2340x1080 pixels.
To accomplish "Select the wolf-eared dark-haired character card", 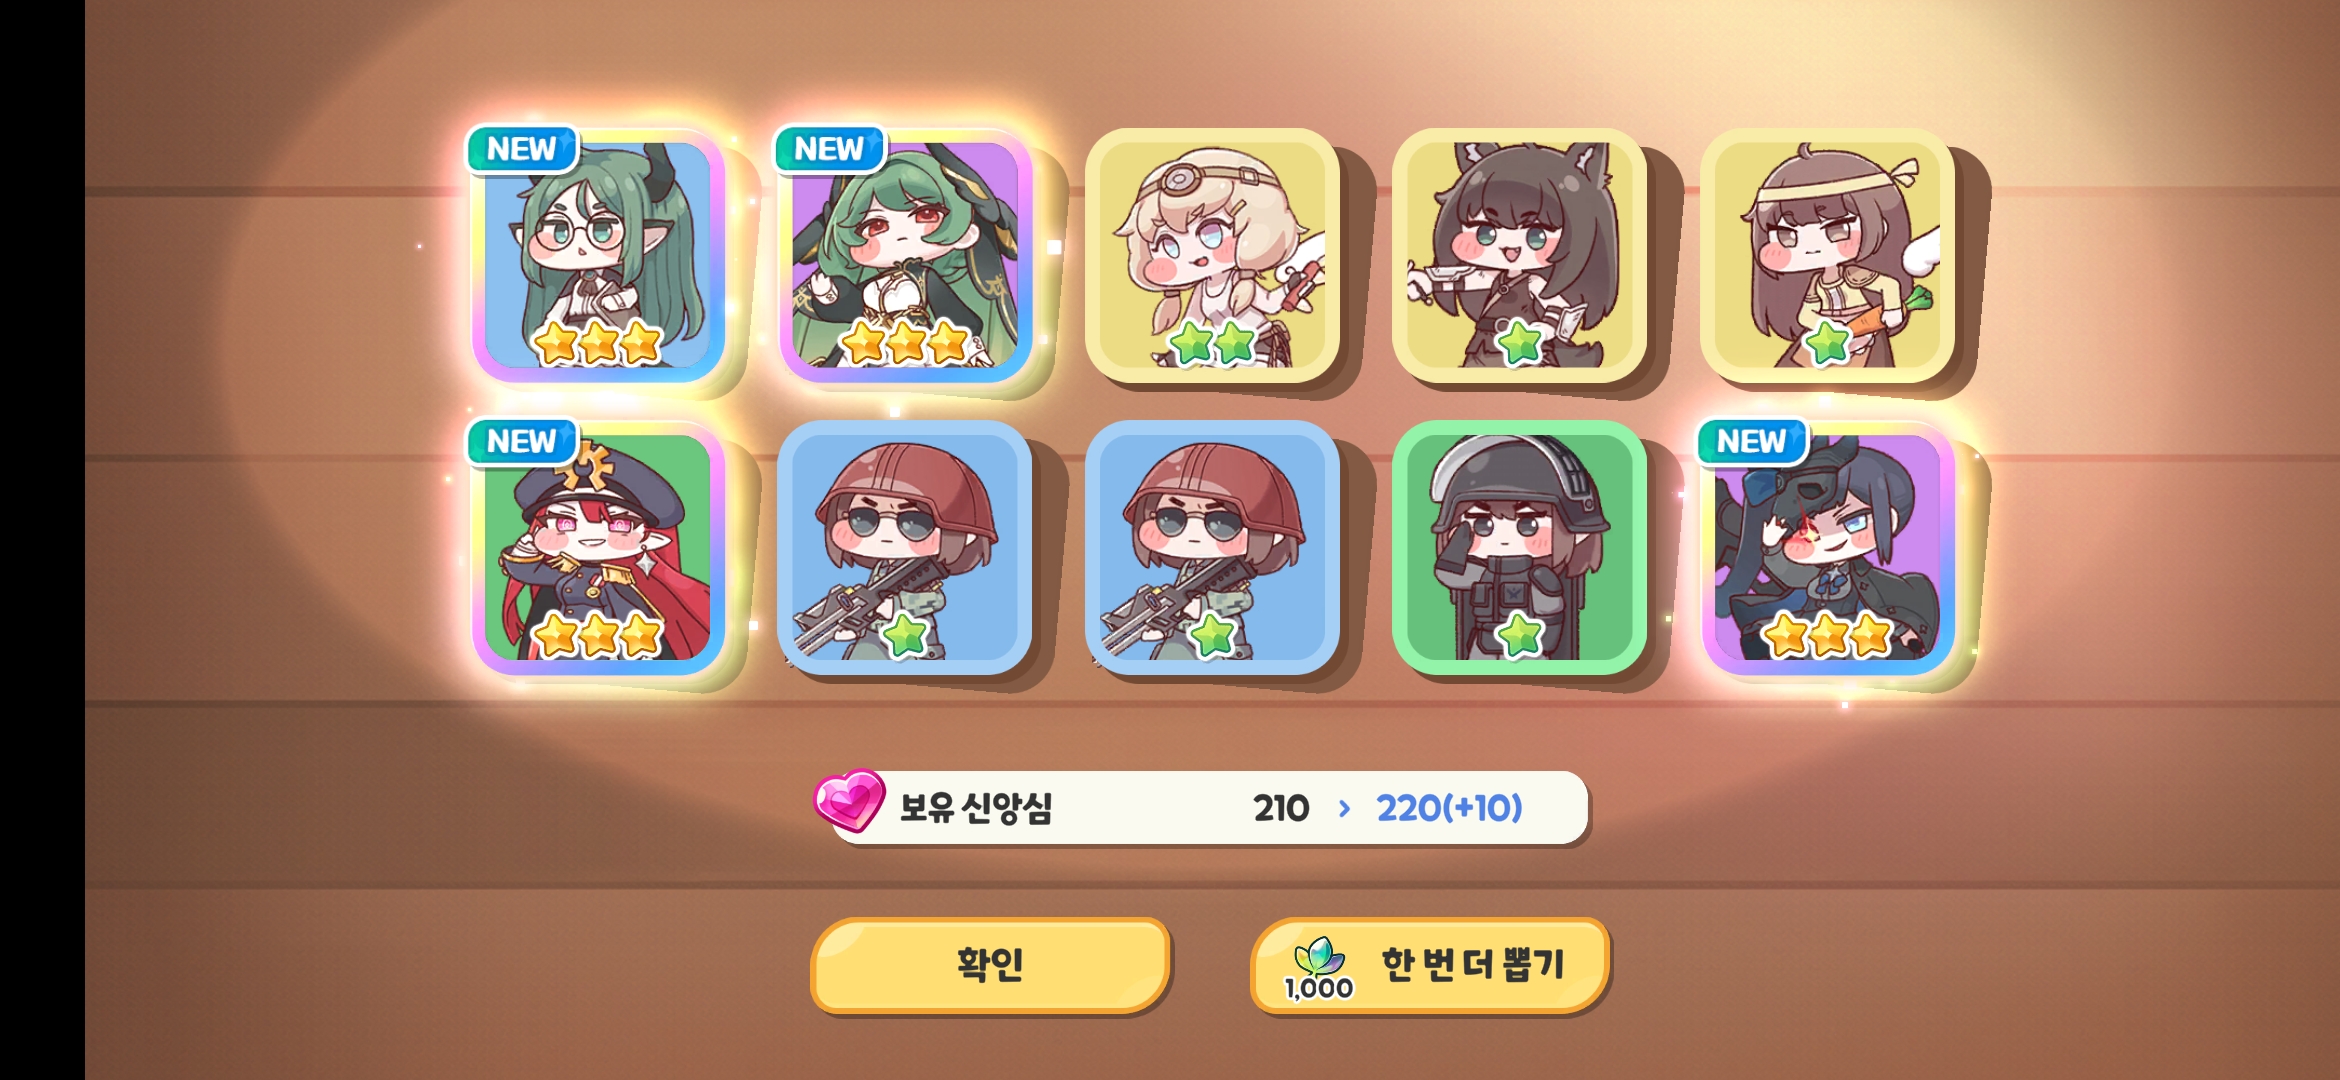I will (x=1519, y=255).
